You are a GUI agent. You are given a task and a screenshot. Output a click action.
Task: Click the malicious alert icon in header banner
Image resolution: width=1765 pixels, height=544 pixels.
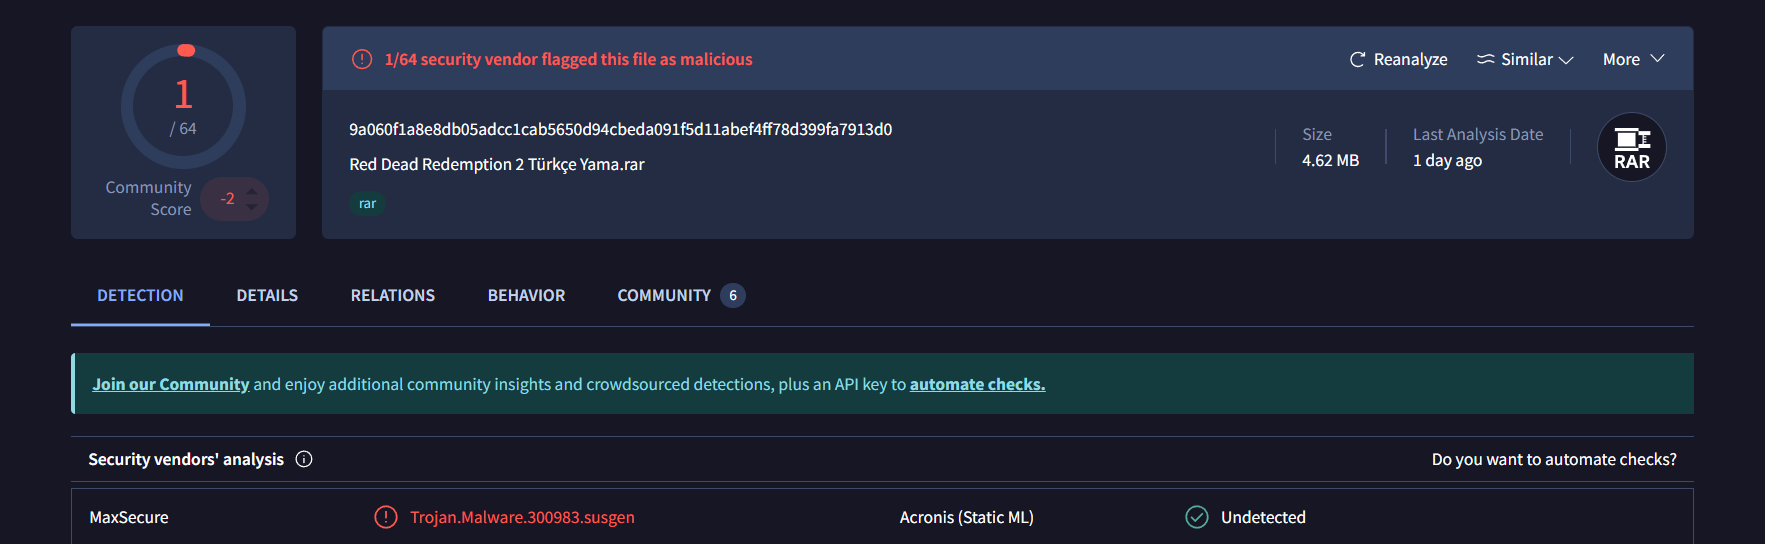tap(362, 60)
